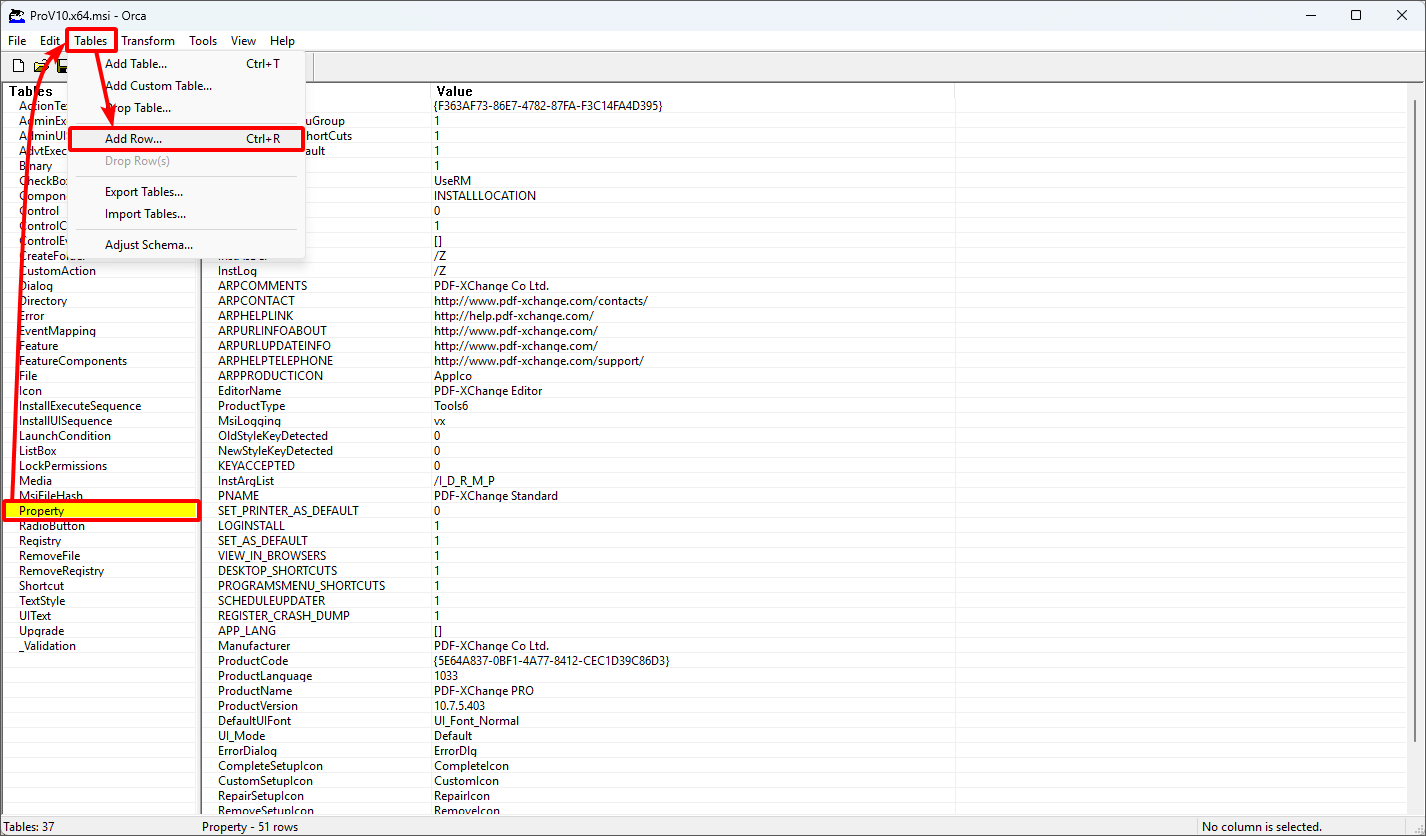Select the Upgrade table
The width and height of the screenshot is (1426, 836).
click(42, 631)
